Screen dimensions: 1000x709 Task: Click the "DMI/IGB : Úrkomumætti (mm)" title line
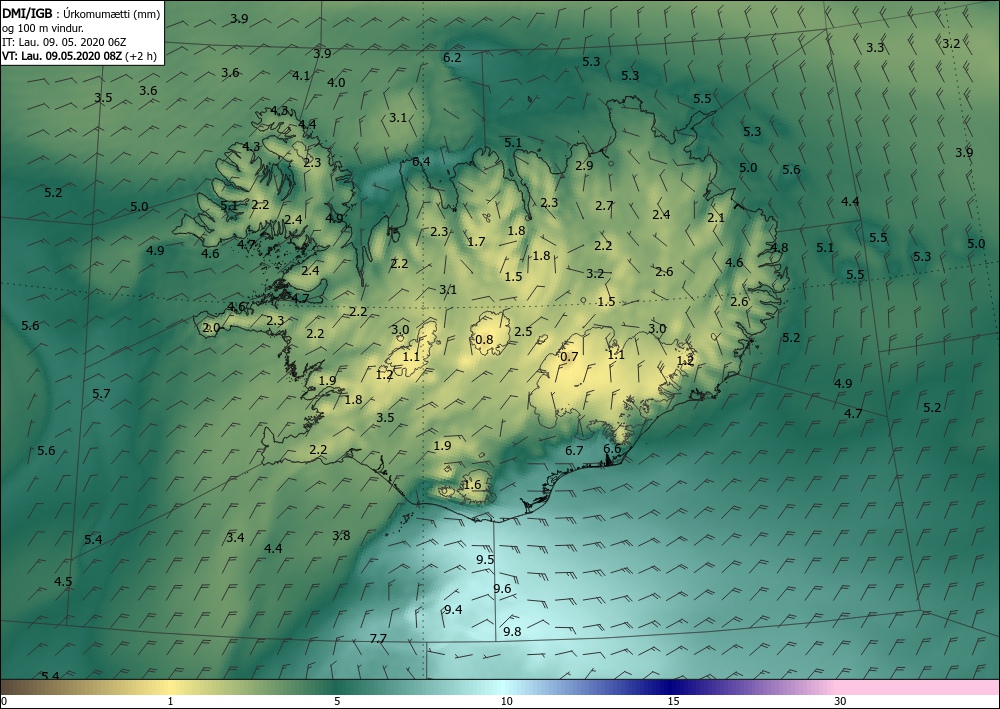coord(81,13)
